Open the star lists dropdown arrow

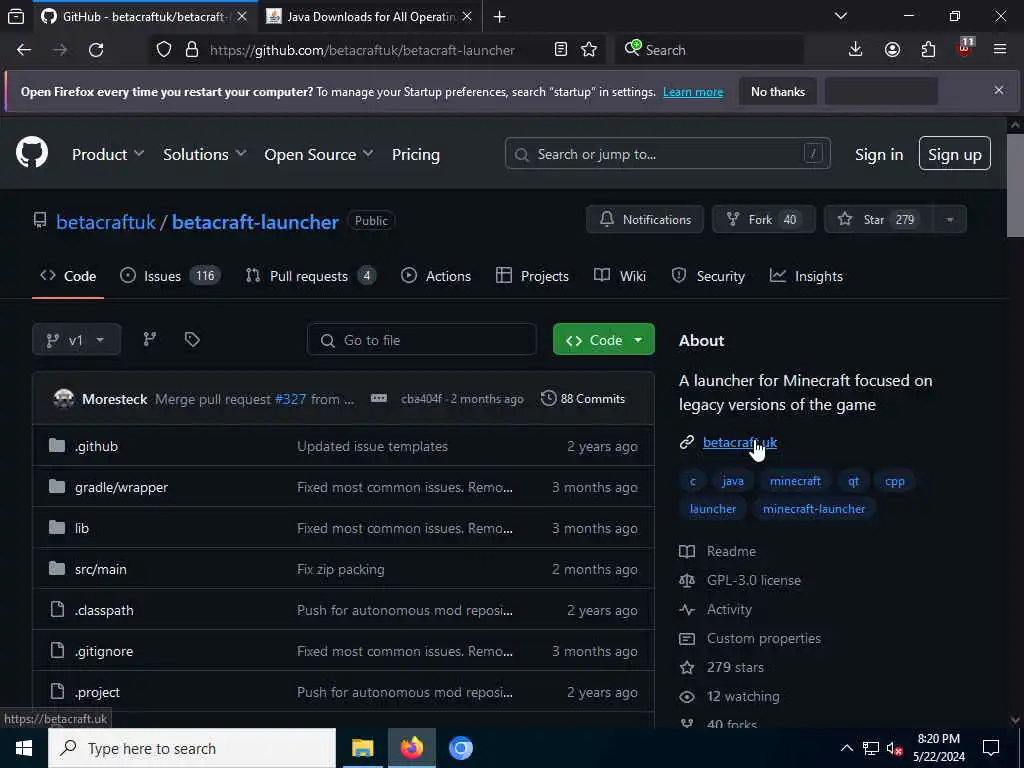click(950, 219)
